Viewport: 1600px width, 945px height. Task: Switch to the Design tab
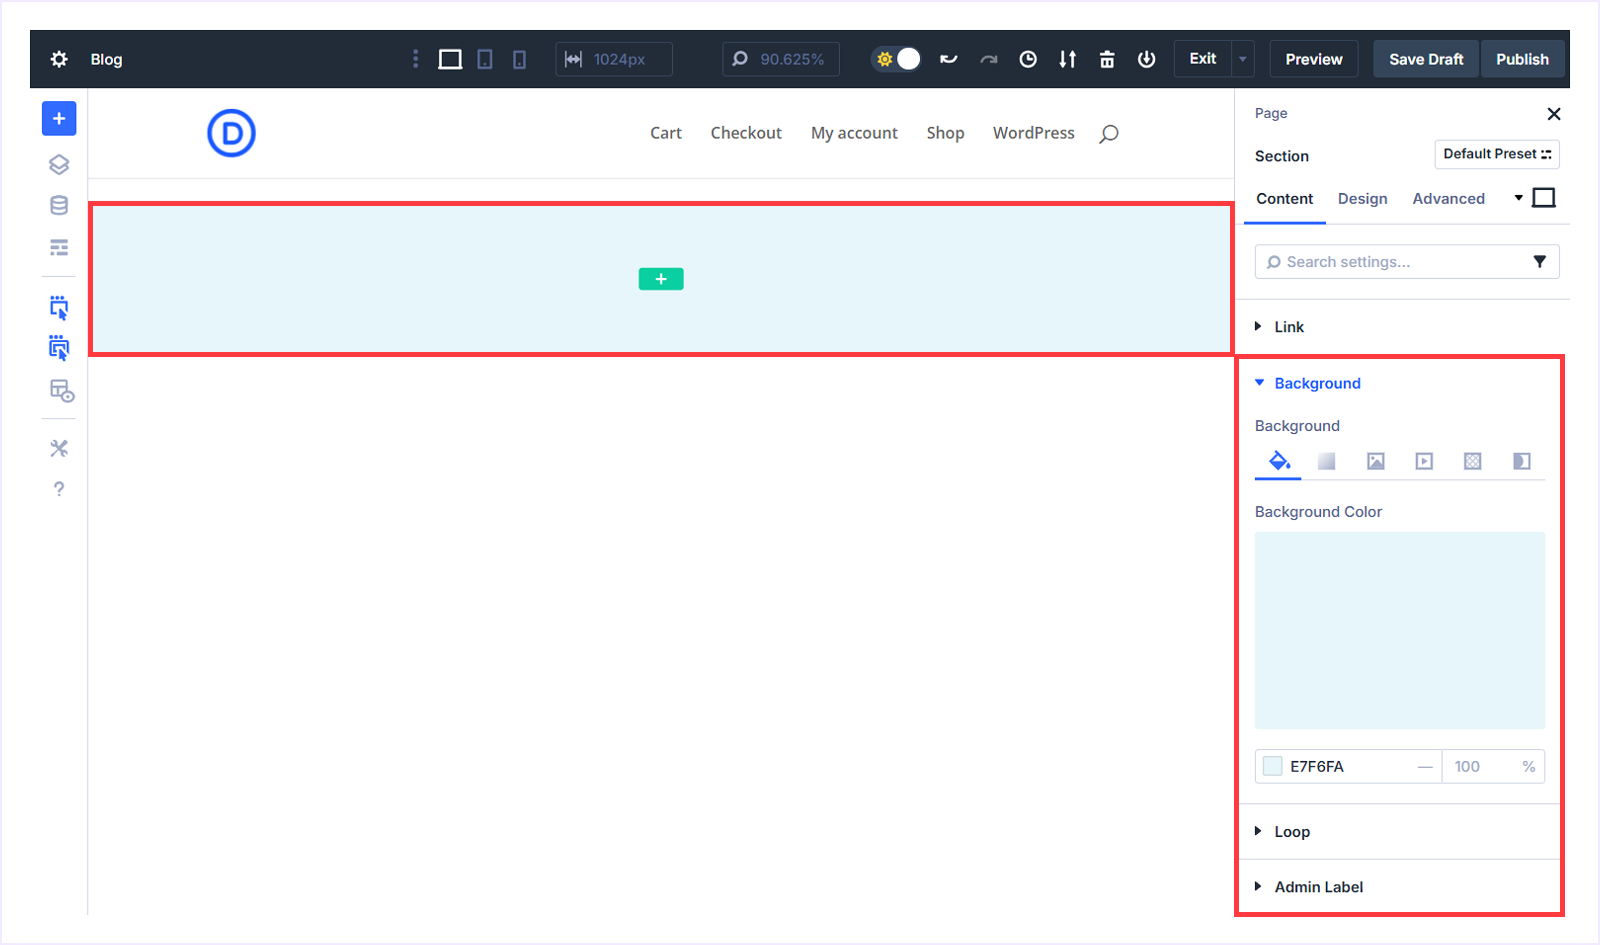tap(1362, 198)
